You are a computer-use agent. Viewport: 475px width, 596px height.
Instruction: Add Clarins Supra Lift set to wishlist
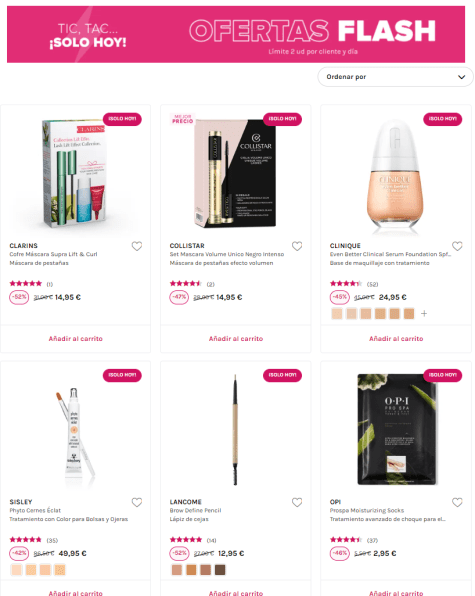pos(137,246)
